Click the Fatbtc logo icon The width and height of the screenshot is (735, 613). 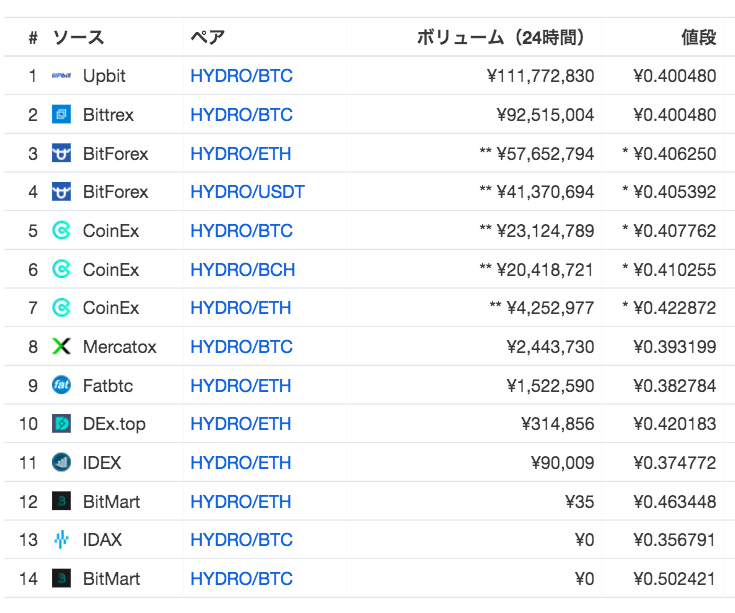61,385
